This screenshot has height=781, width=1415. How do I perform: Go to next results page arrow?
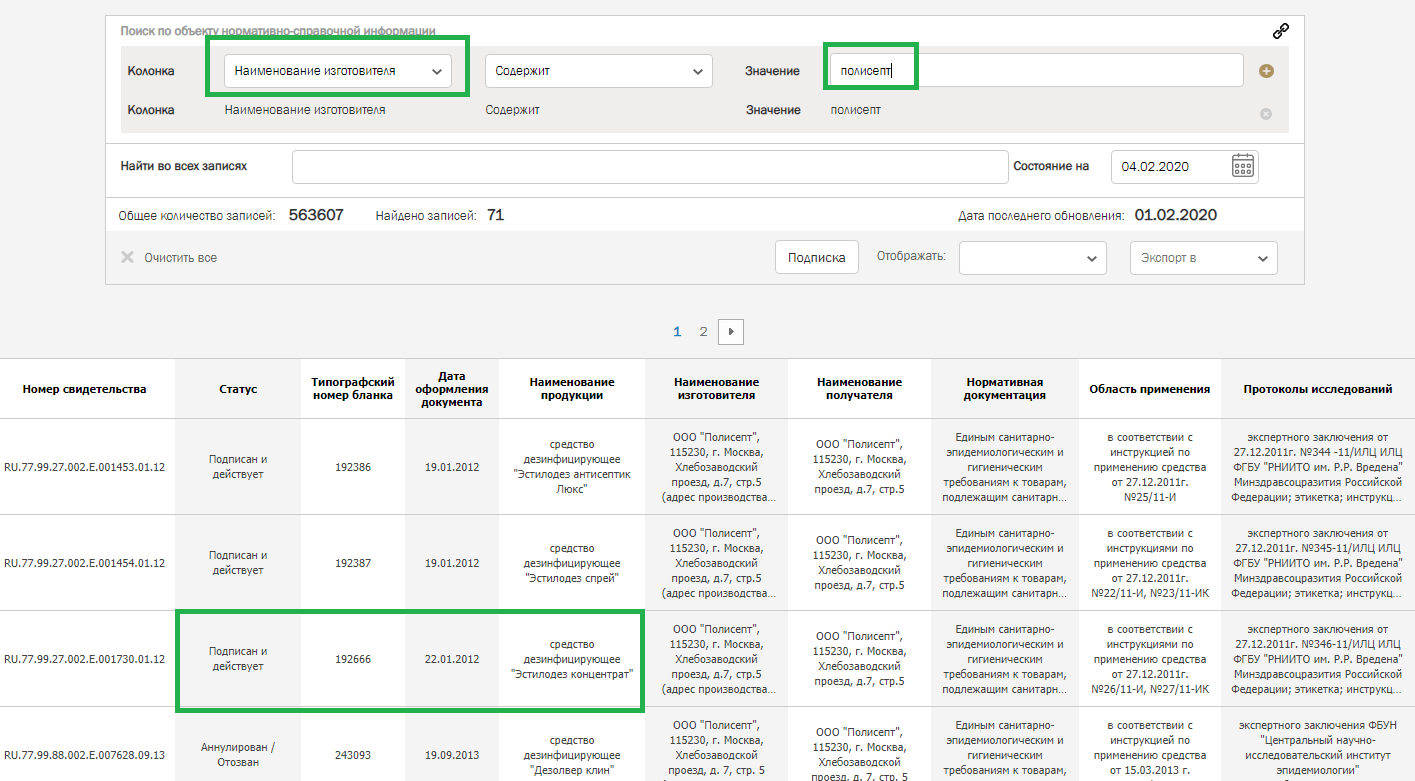731,332
